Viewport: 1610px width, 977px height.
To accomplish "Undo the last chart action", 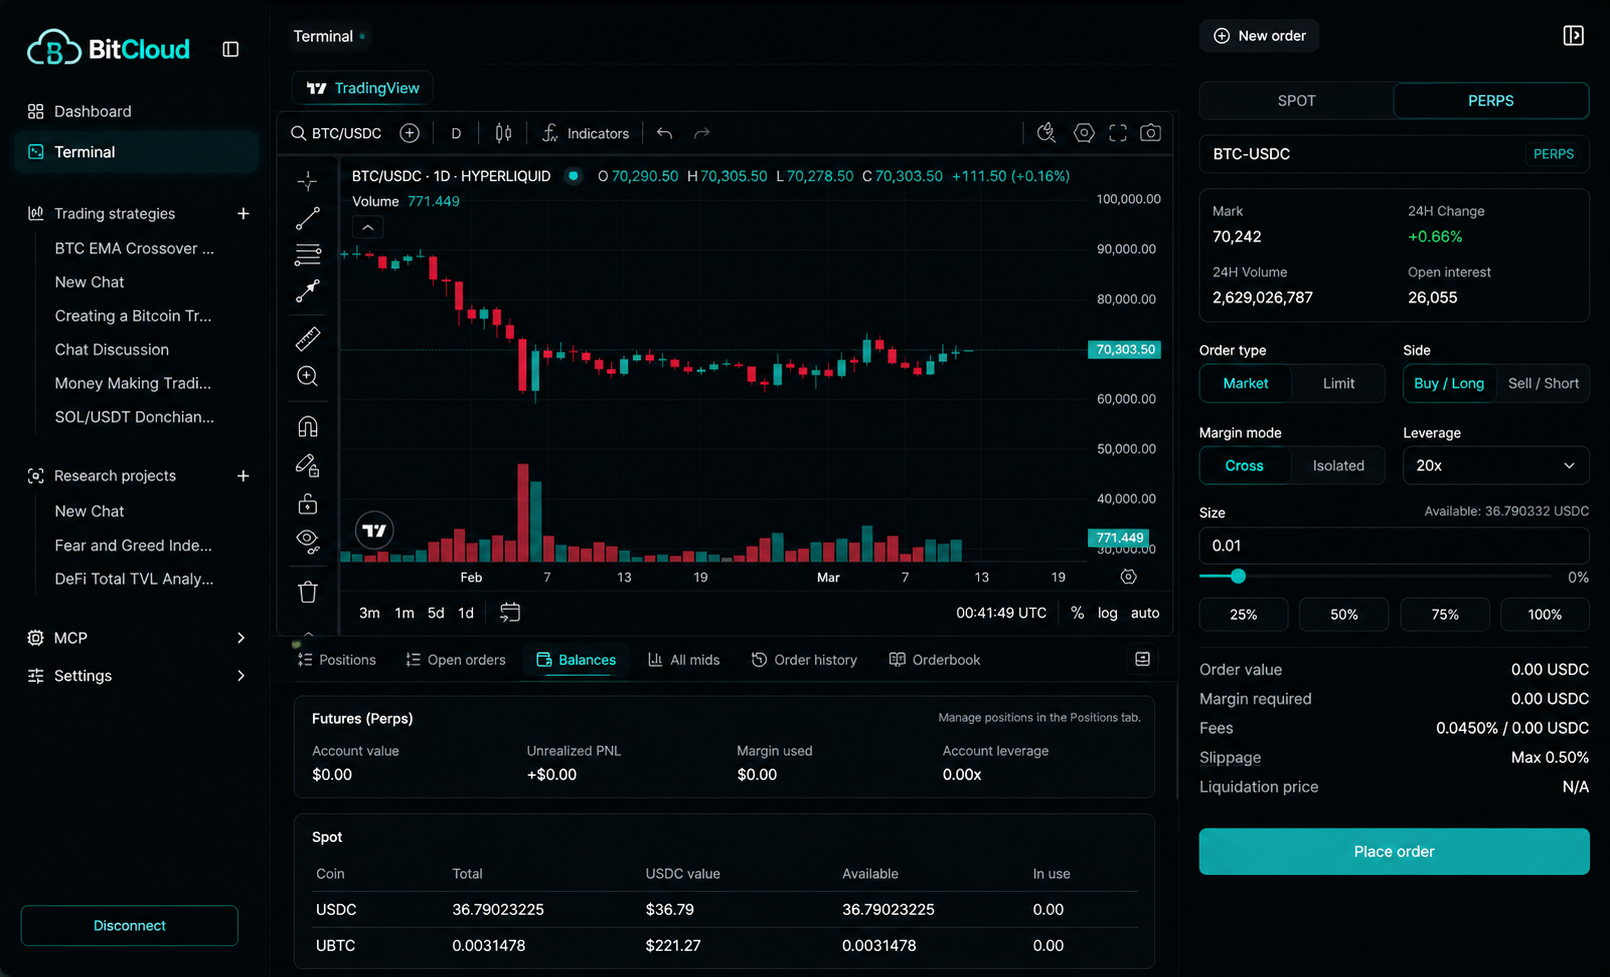I will (664, 133).
